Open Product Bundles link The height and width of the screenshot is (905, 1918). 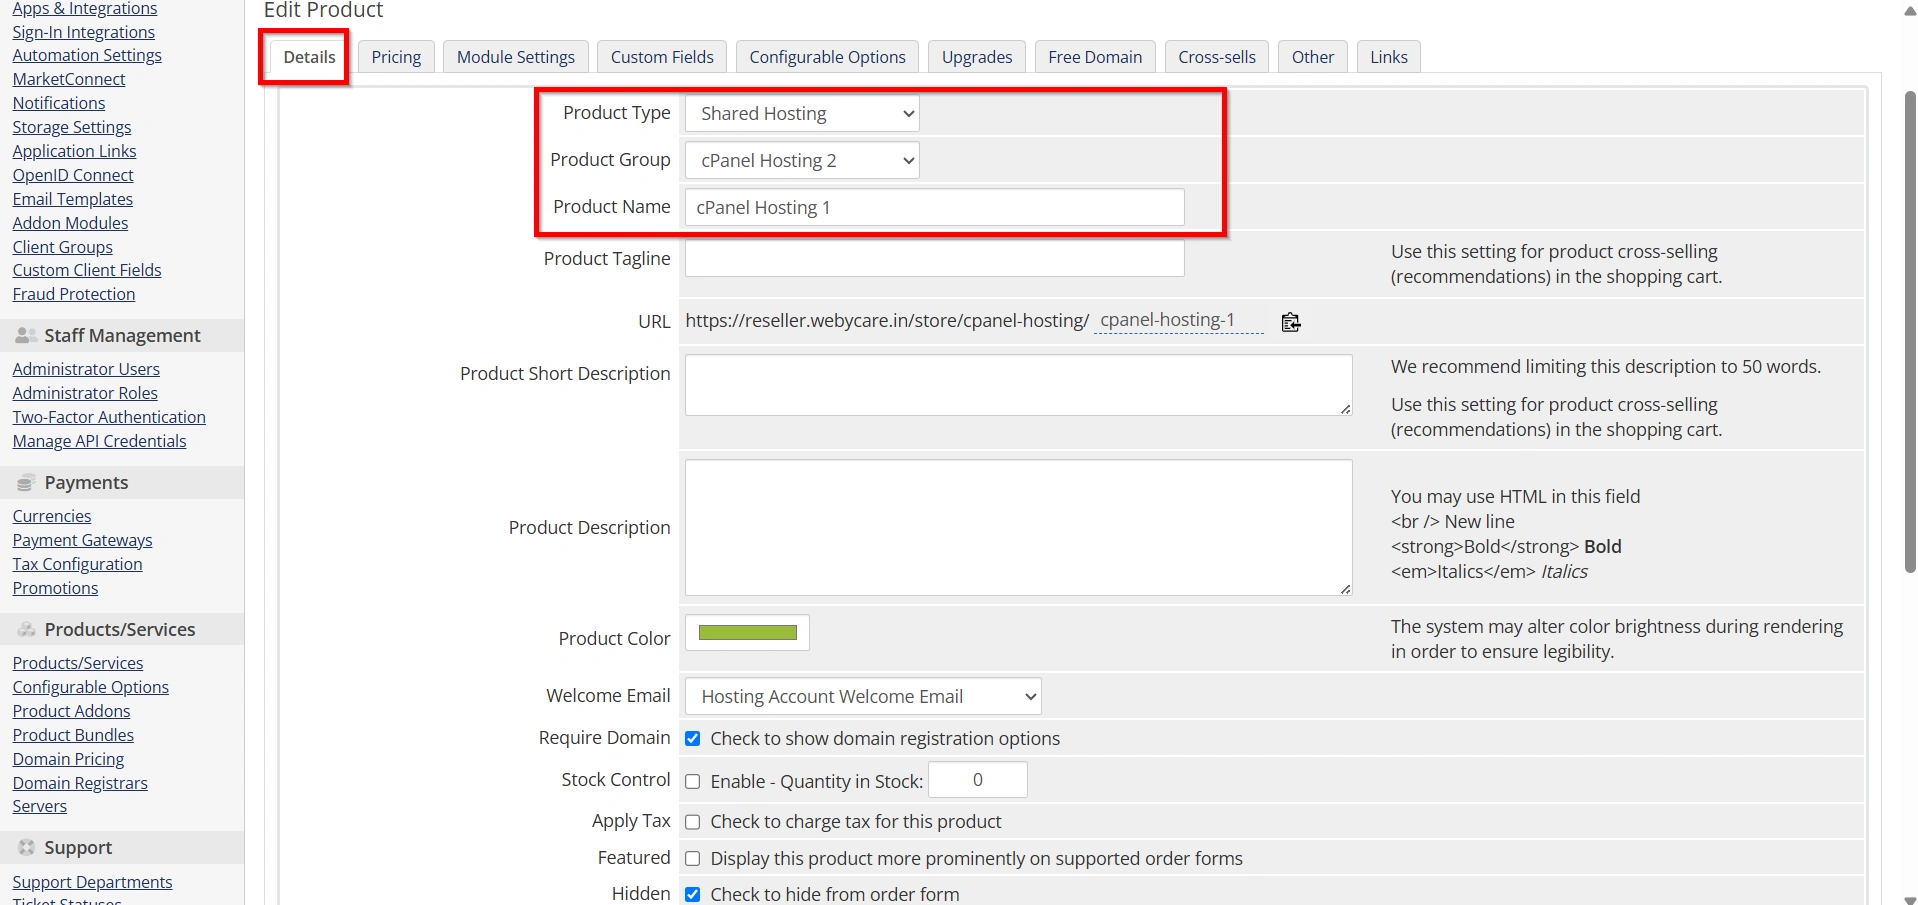pyautogui.click(x=73, y=735)
